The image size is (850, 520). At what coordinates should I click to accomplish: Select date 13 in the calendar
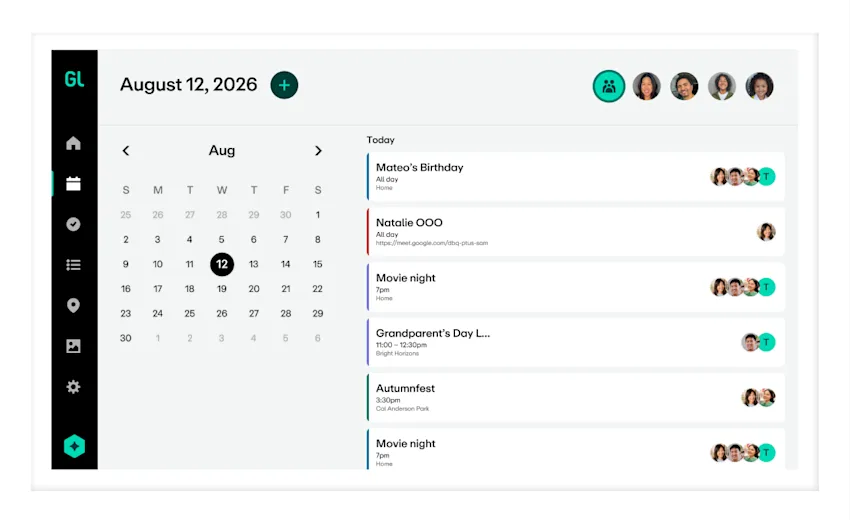click(x=253, y=264)
